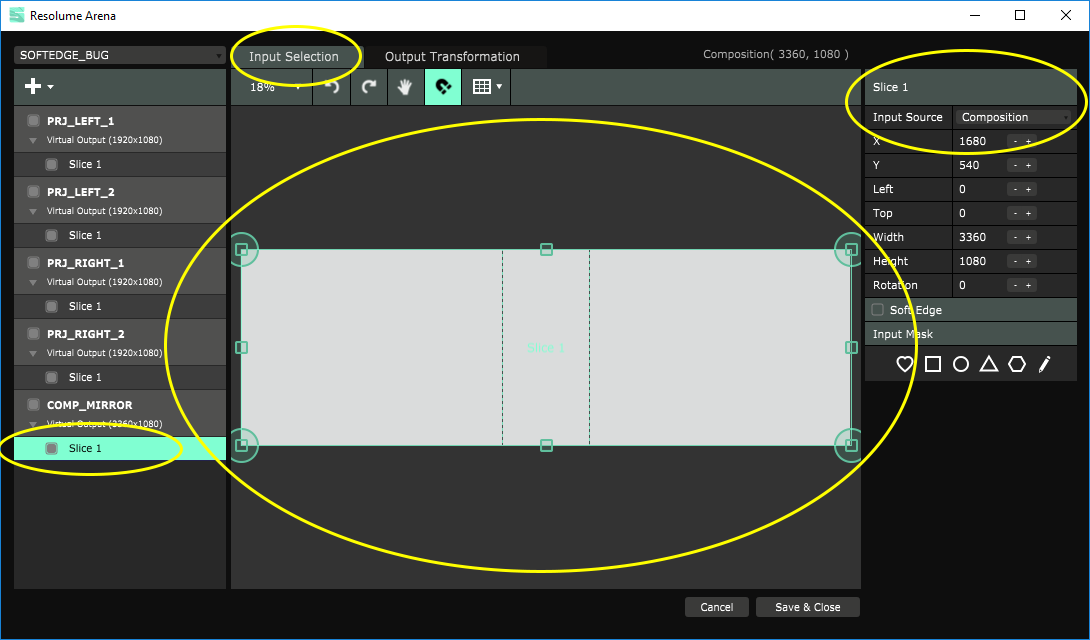Click the redo arrow in toolbar
Screen dimensions: 1090x640
[368, 87]
